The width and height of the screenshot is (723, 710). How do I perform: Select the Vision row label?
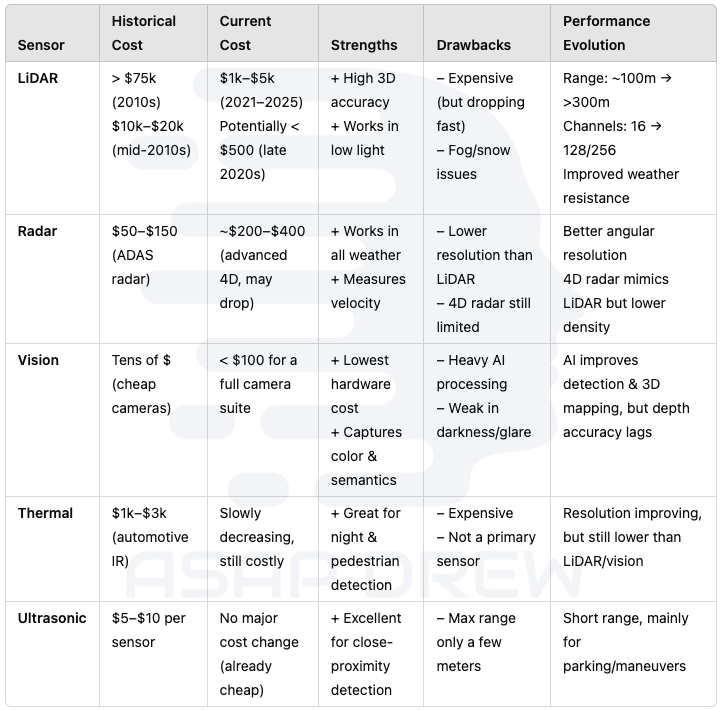[x=39, y=360]
